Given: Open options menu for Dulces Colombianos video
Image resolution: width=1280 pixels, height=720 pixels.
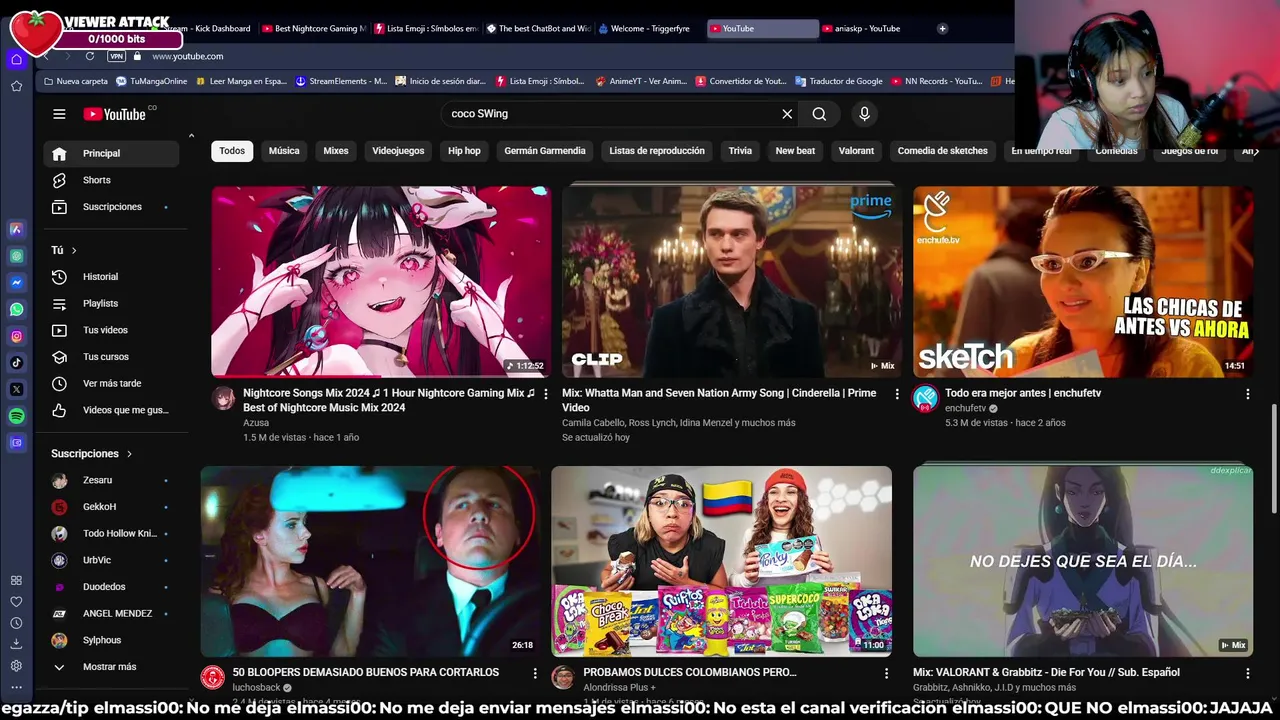Looking at the screenshot, I should pyautogui.click(x=886, y=673).
